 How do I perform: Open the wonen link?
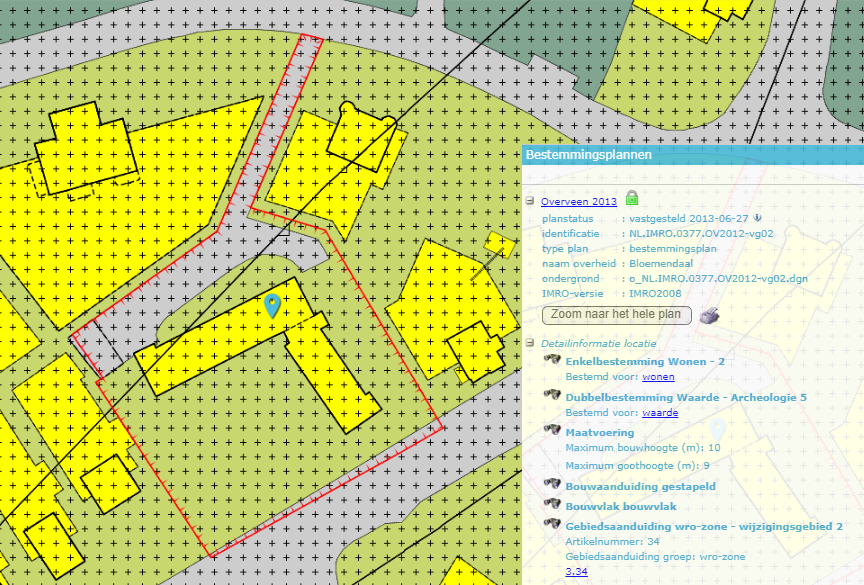(x=658, y=377)
